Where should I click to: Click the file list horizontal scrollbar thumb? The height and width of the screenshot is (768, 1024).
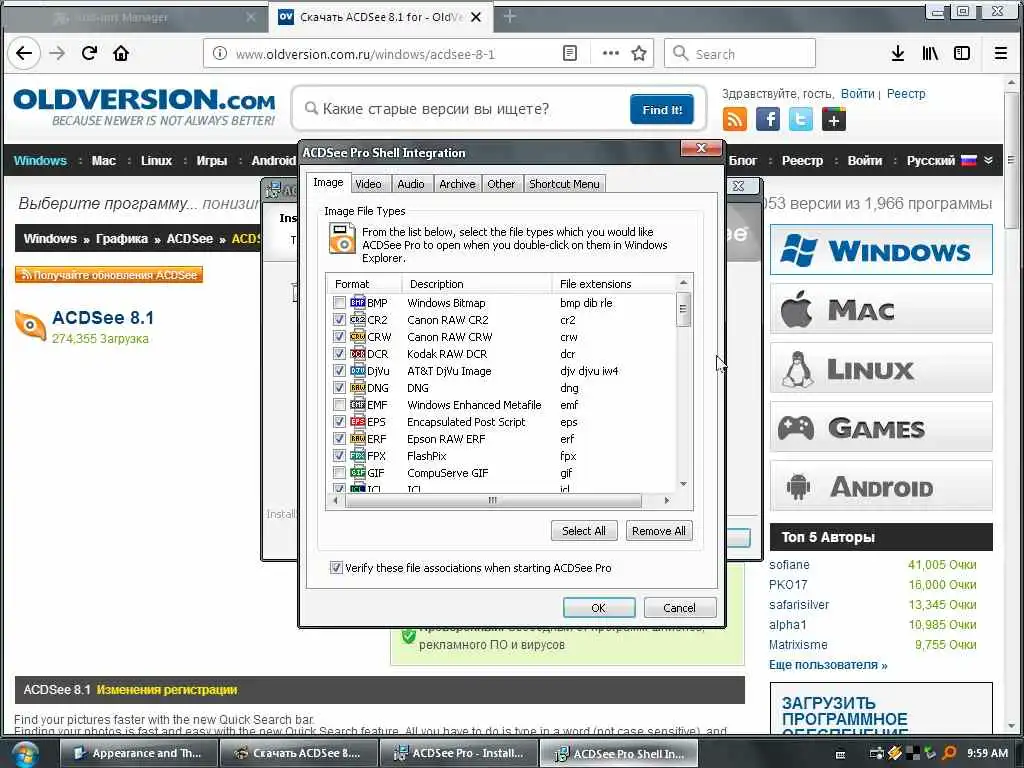click(493, 500)
